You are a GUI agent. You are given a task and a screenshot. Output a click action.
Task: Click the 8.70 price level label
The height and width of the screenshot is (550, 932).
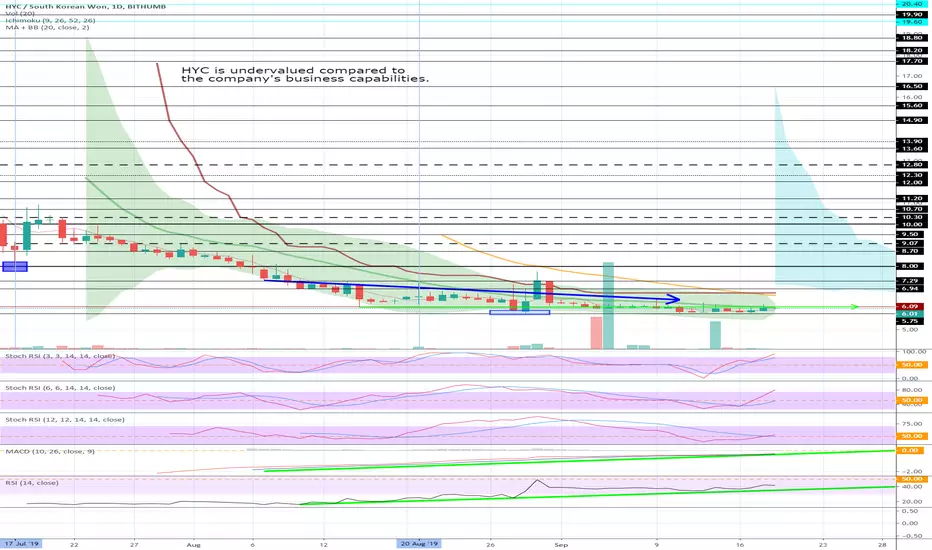(x=912, y=252)
